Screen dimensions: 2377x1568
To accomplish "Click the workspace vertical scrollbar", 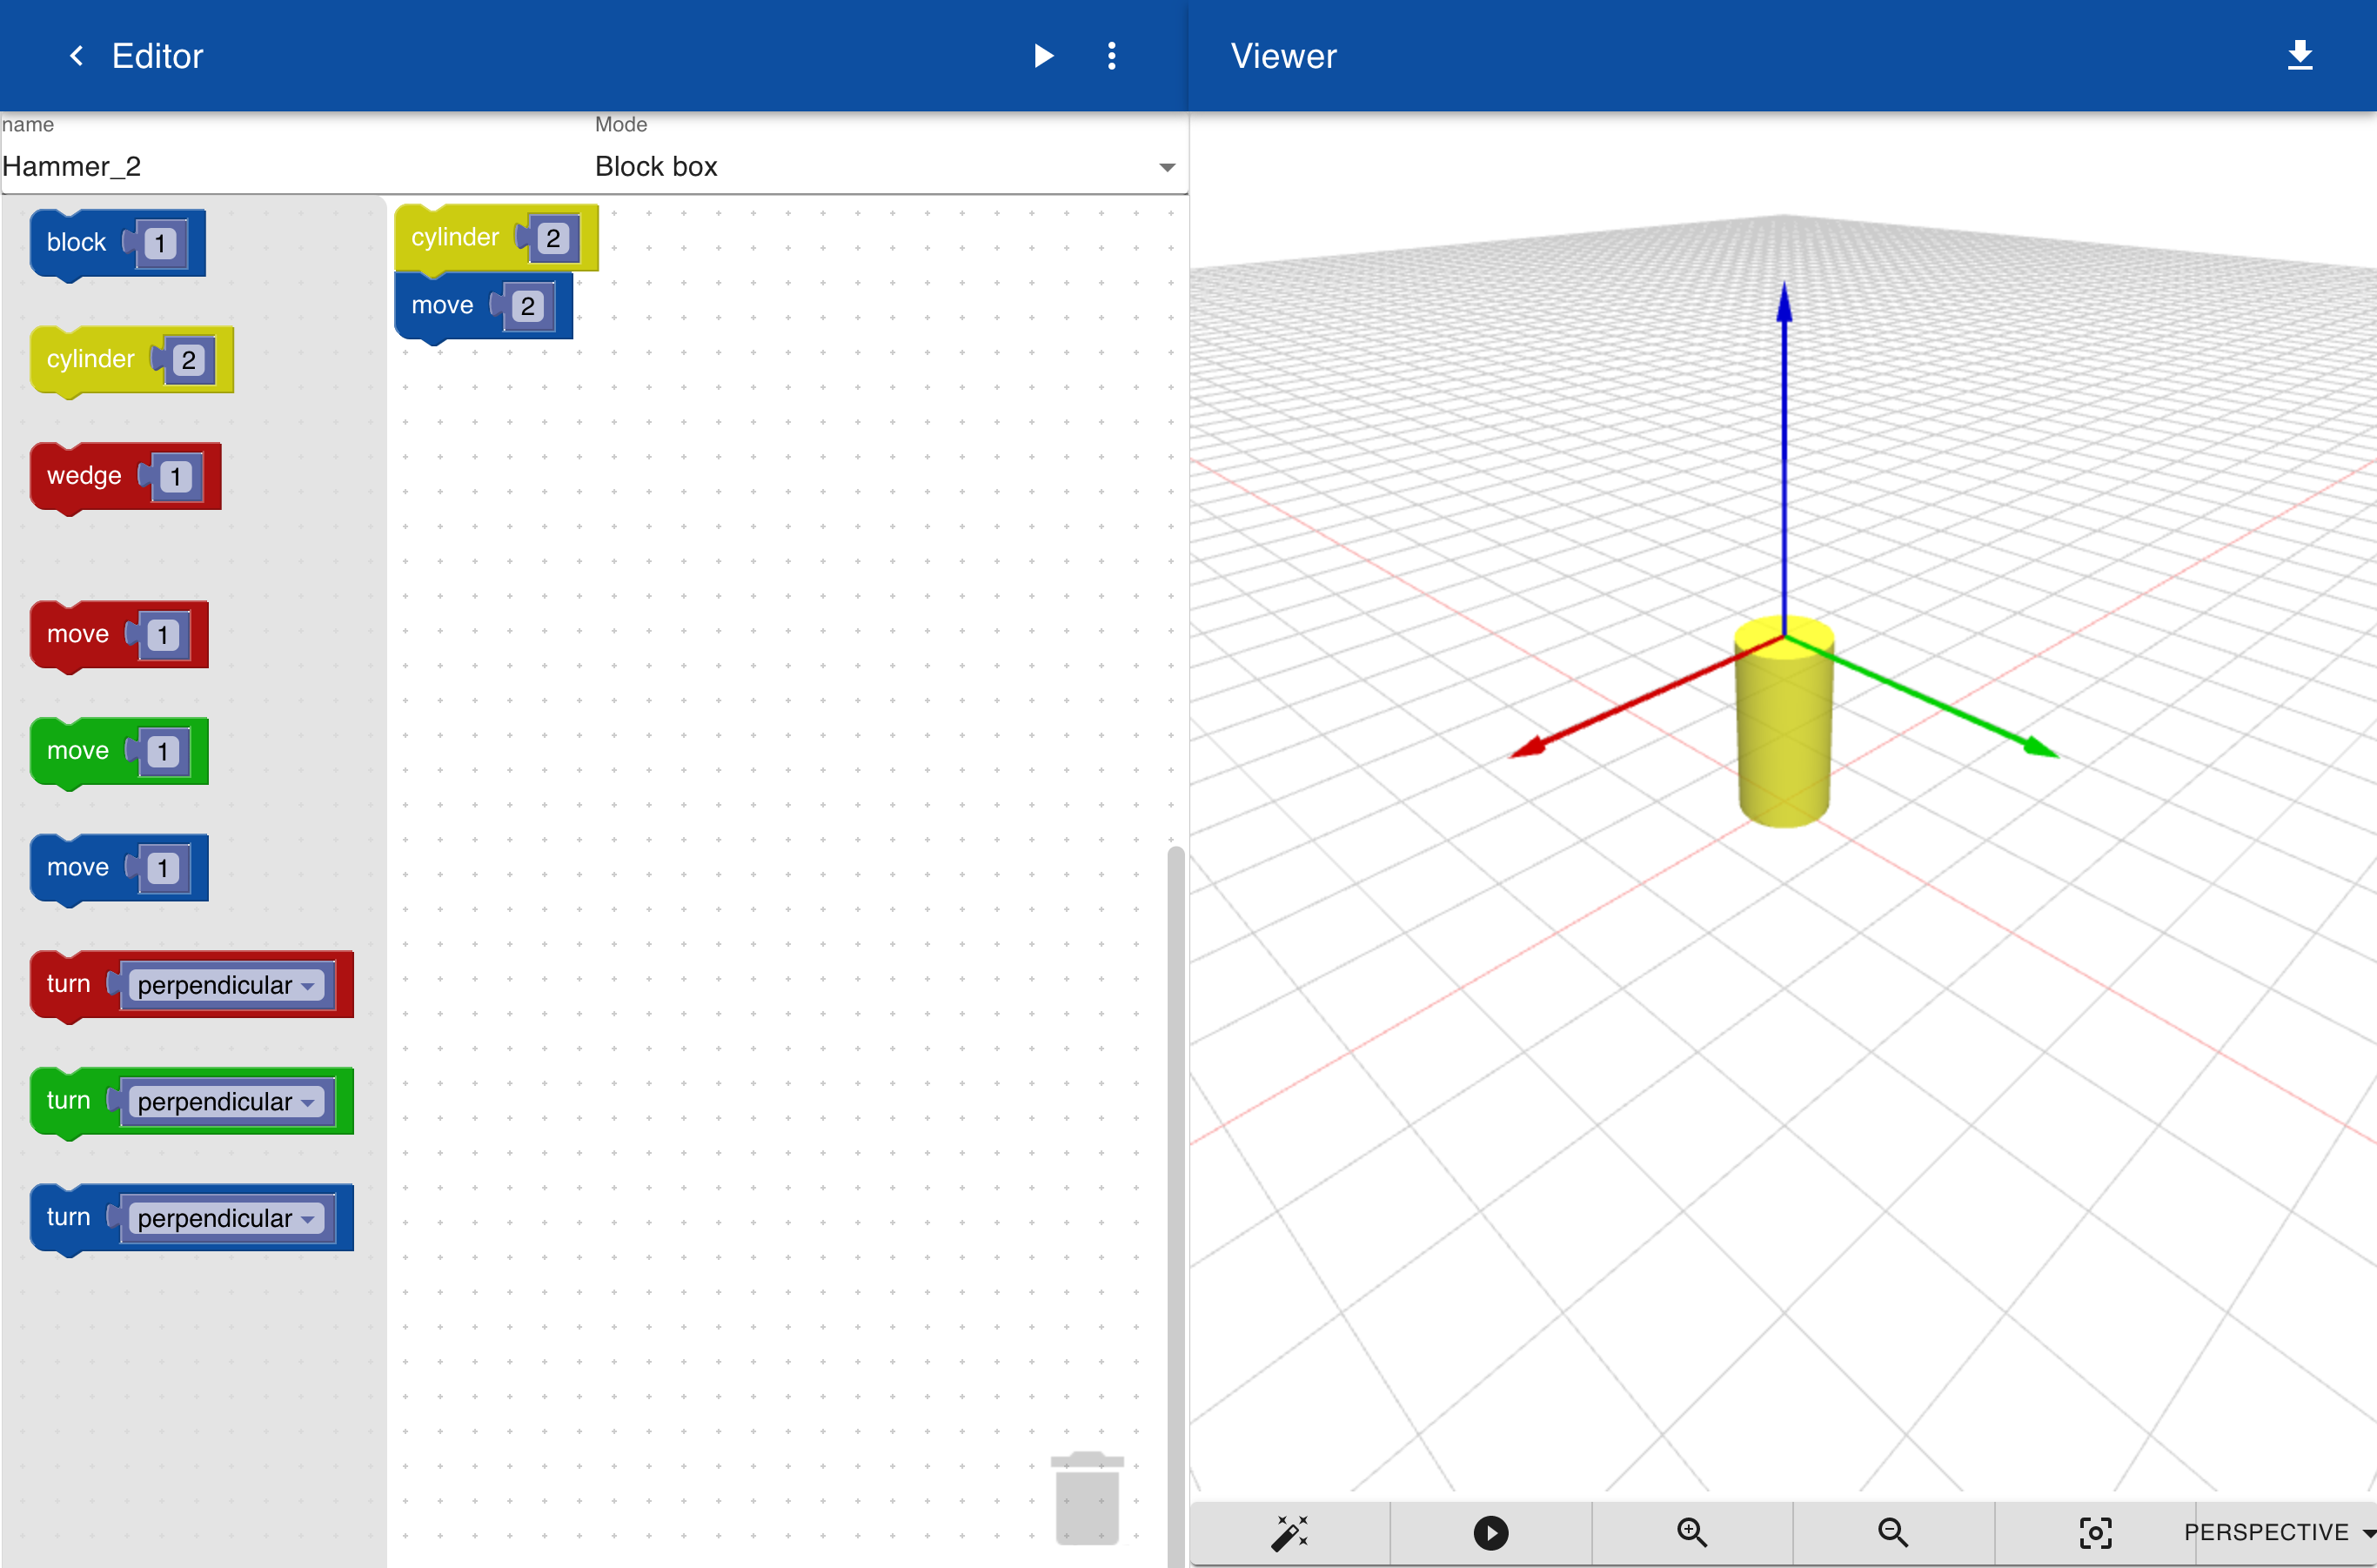I will point(1176,1205).
